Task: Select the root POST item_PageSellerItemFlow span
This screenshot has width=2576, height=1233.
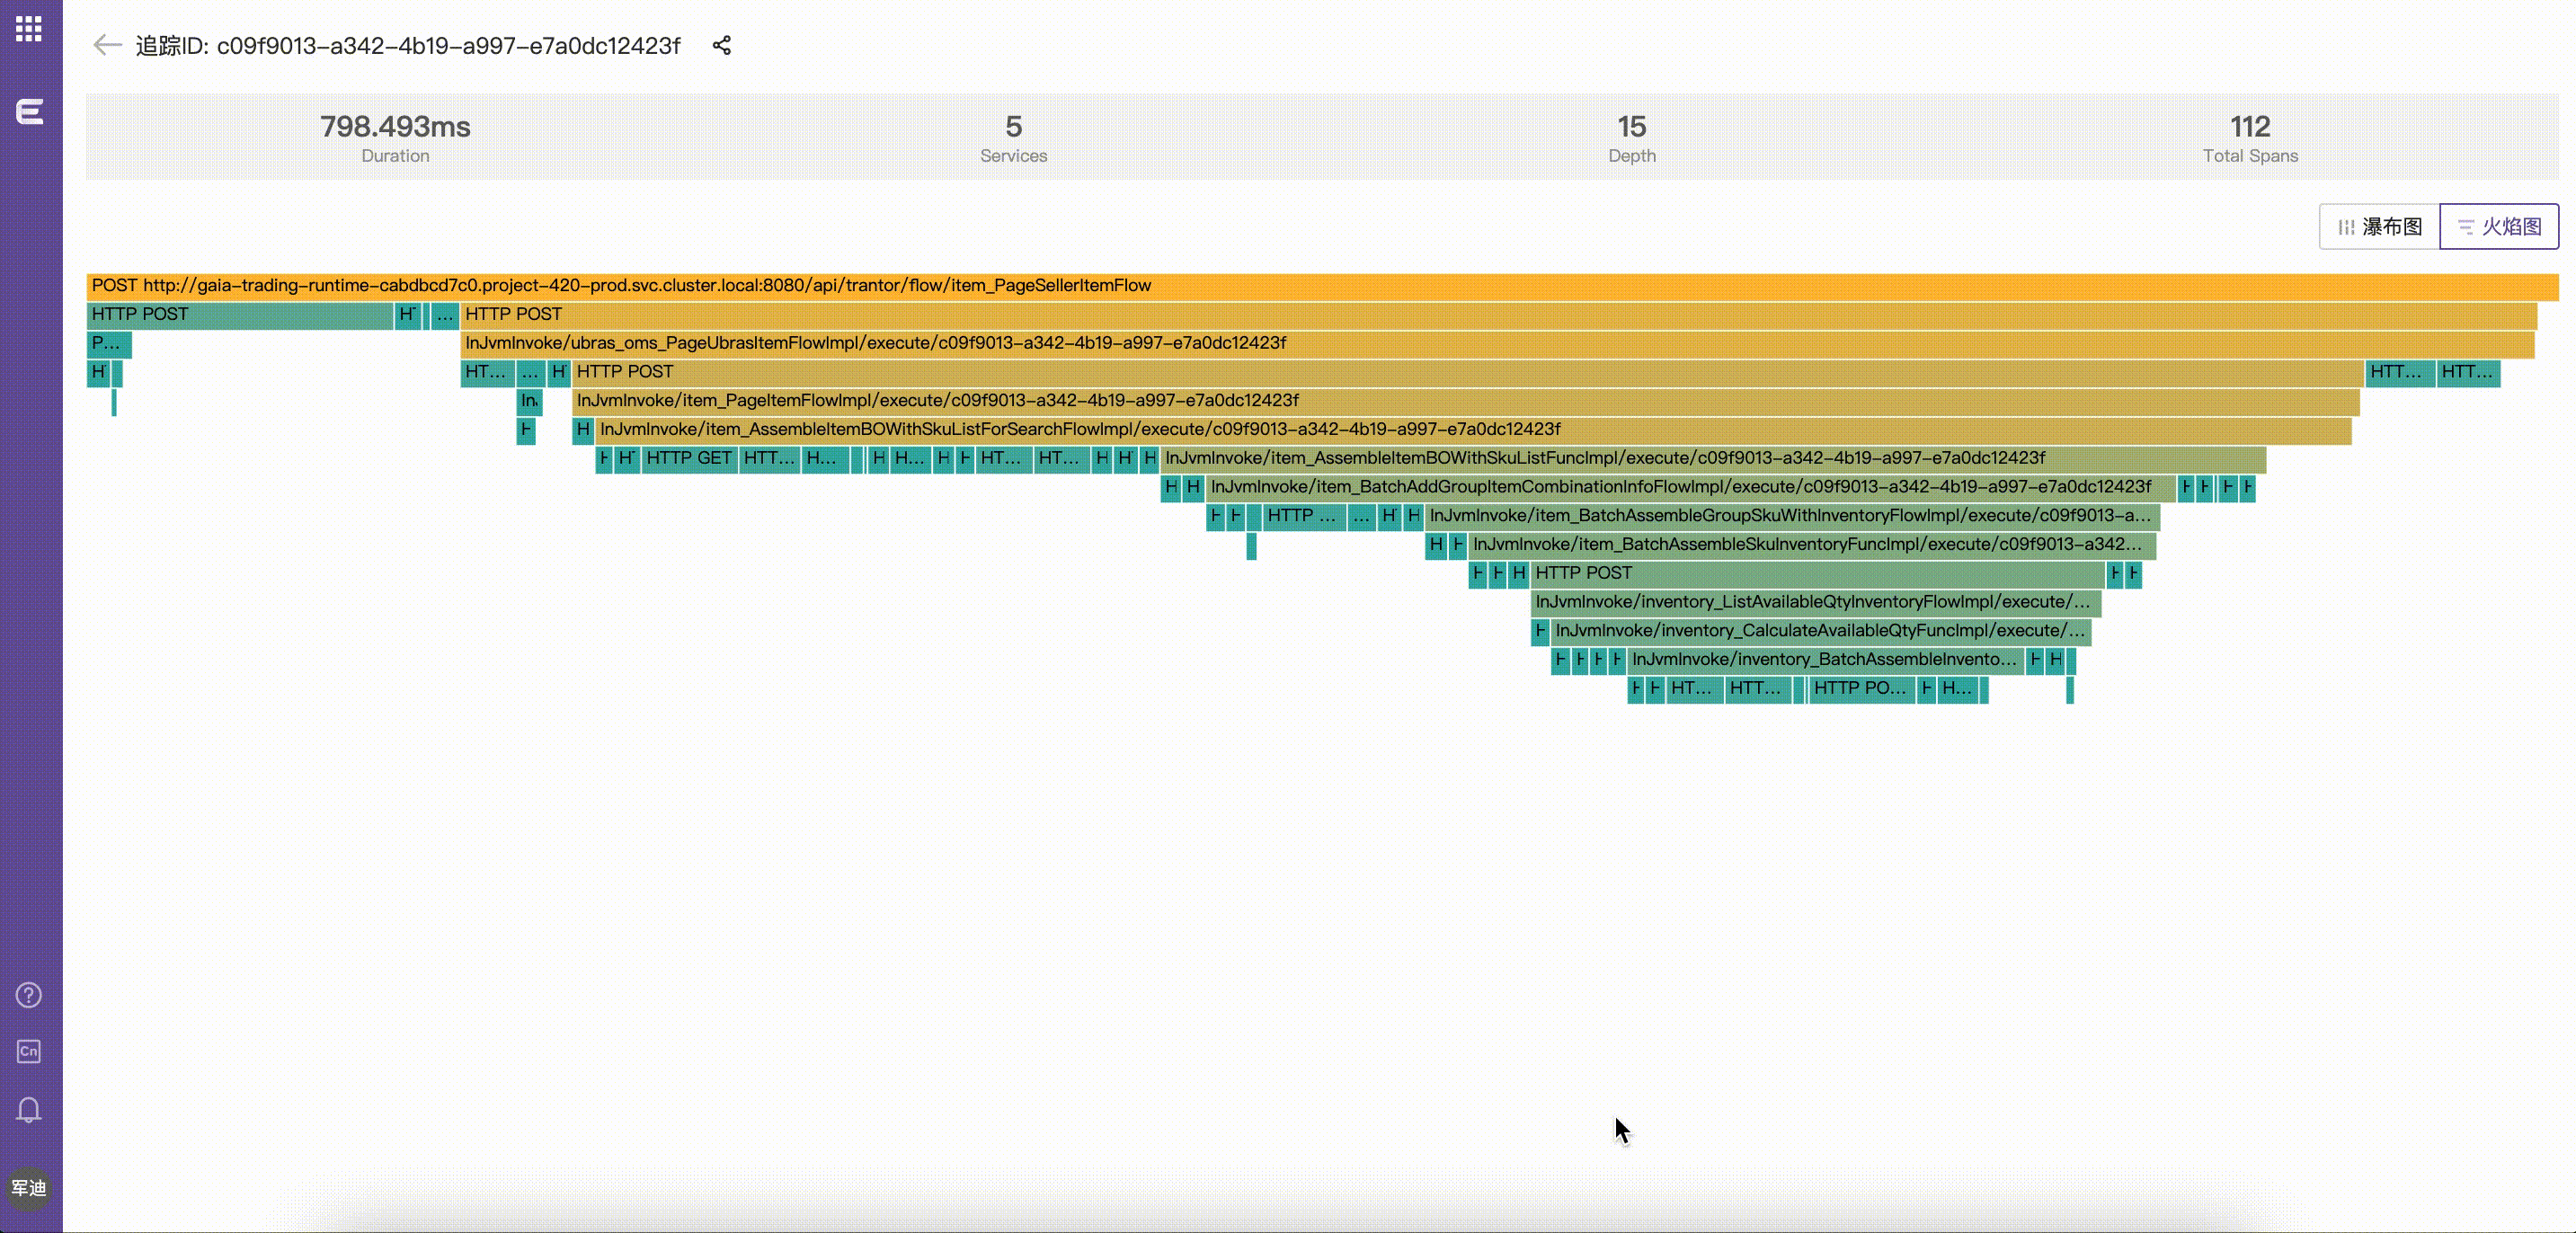Action: point(1320,286)
